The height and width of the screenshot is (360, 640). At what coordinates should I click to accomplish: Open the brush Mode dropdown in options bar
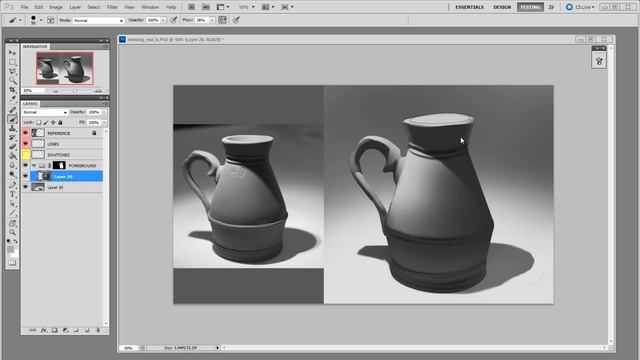pos(98,20)
